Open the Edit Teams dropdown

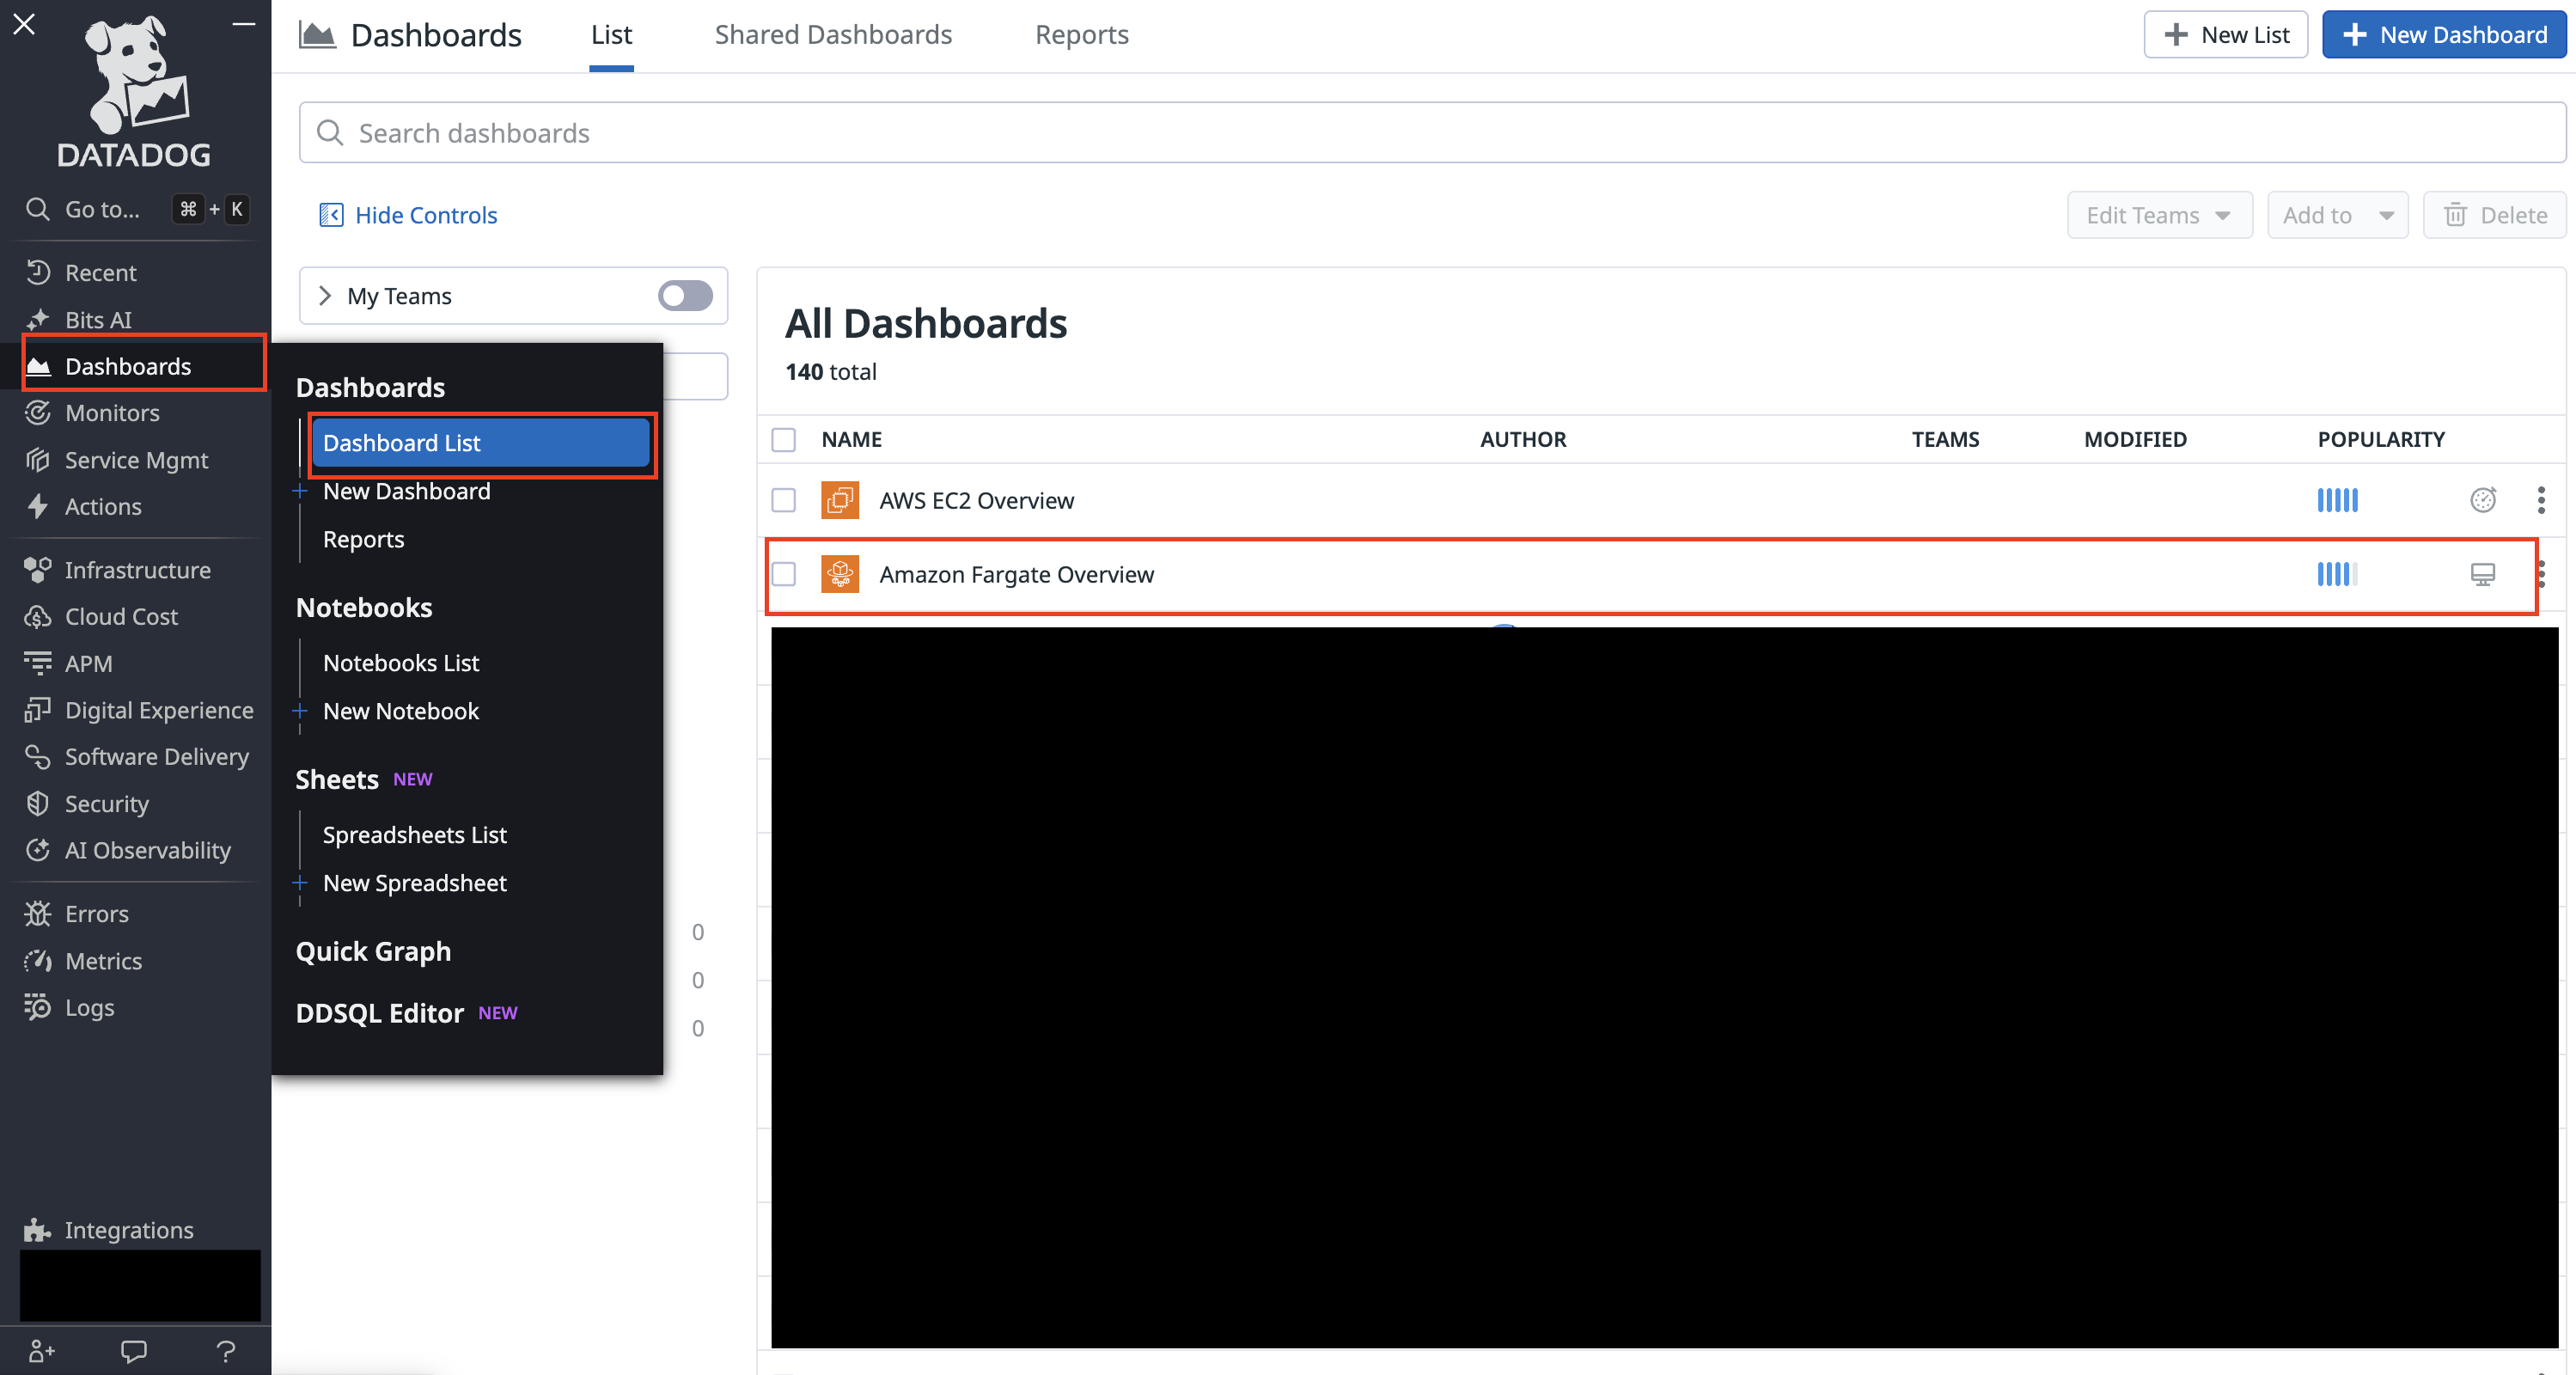click(x=2159, y=215)
